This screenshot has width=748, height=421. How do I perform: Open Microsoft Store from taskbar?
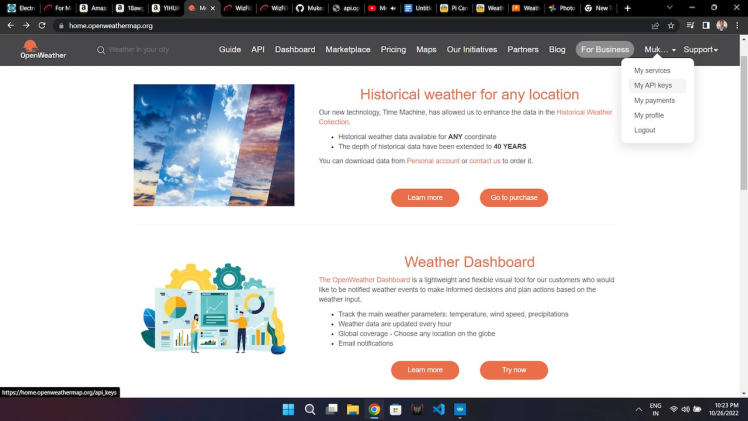(x=395, y=409)
